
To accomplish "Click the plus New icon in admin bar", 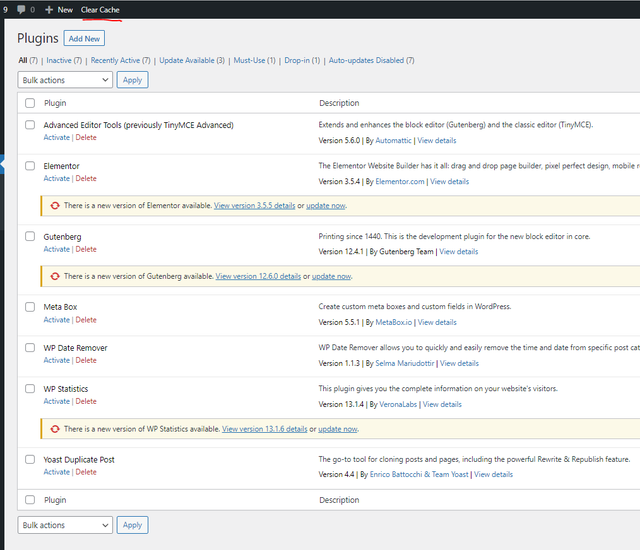I will coord(49,9).
